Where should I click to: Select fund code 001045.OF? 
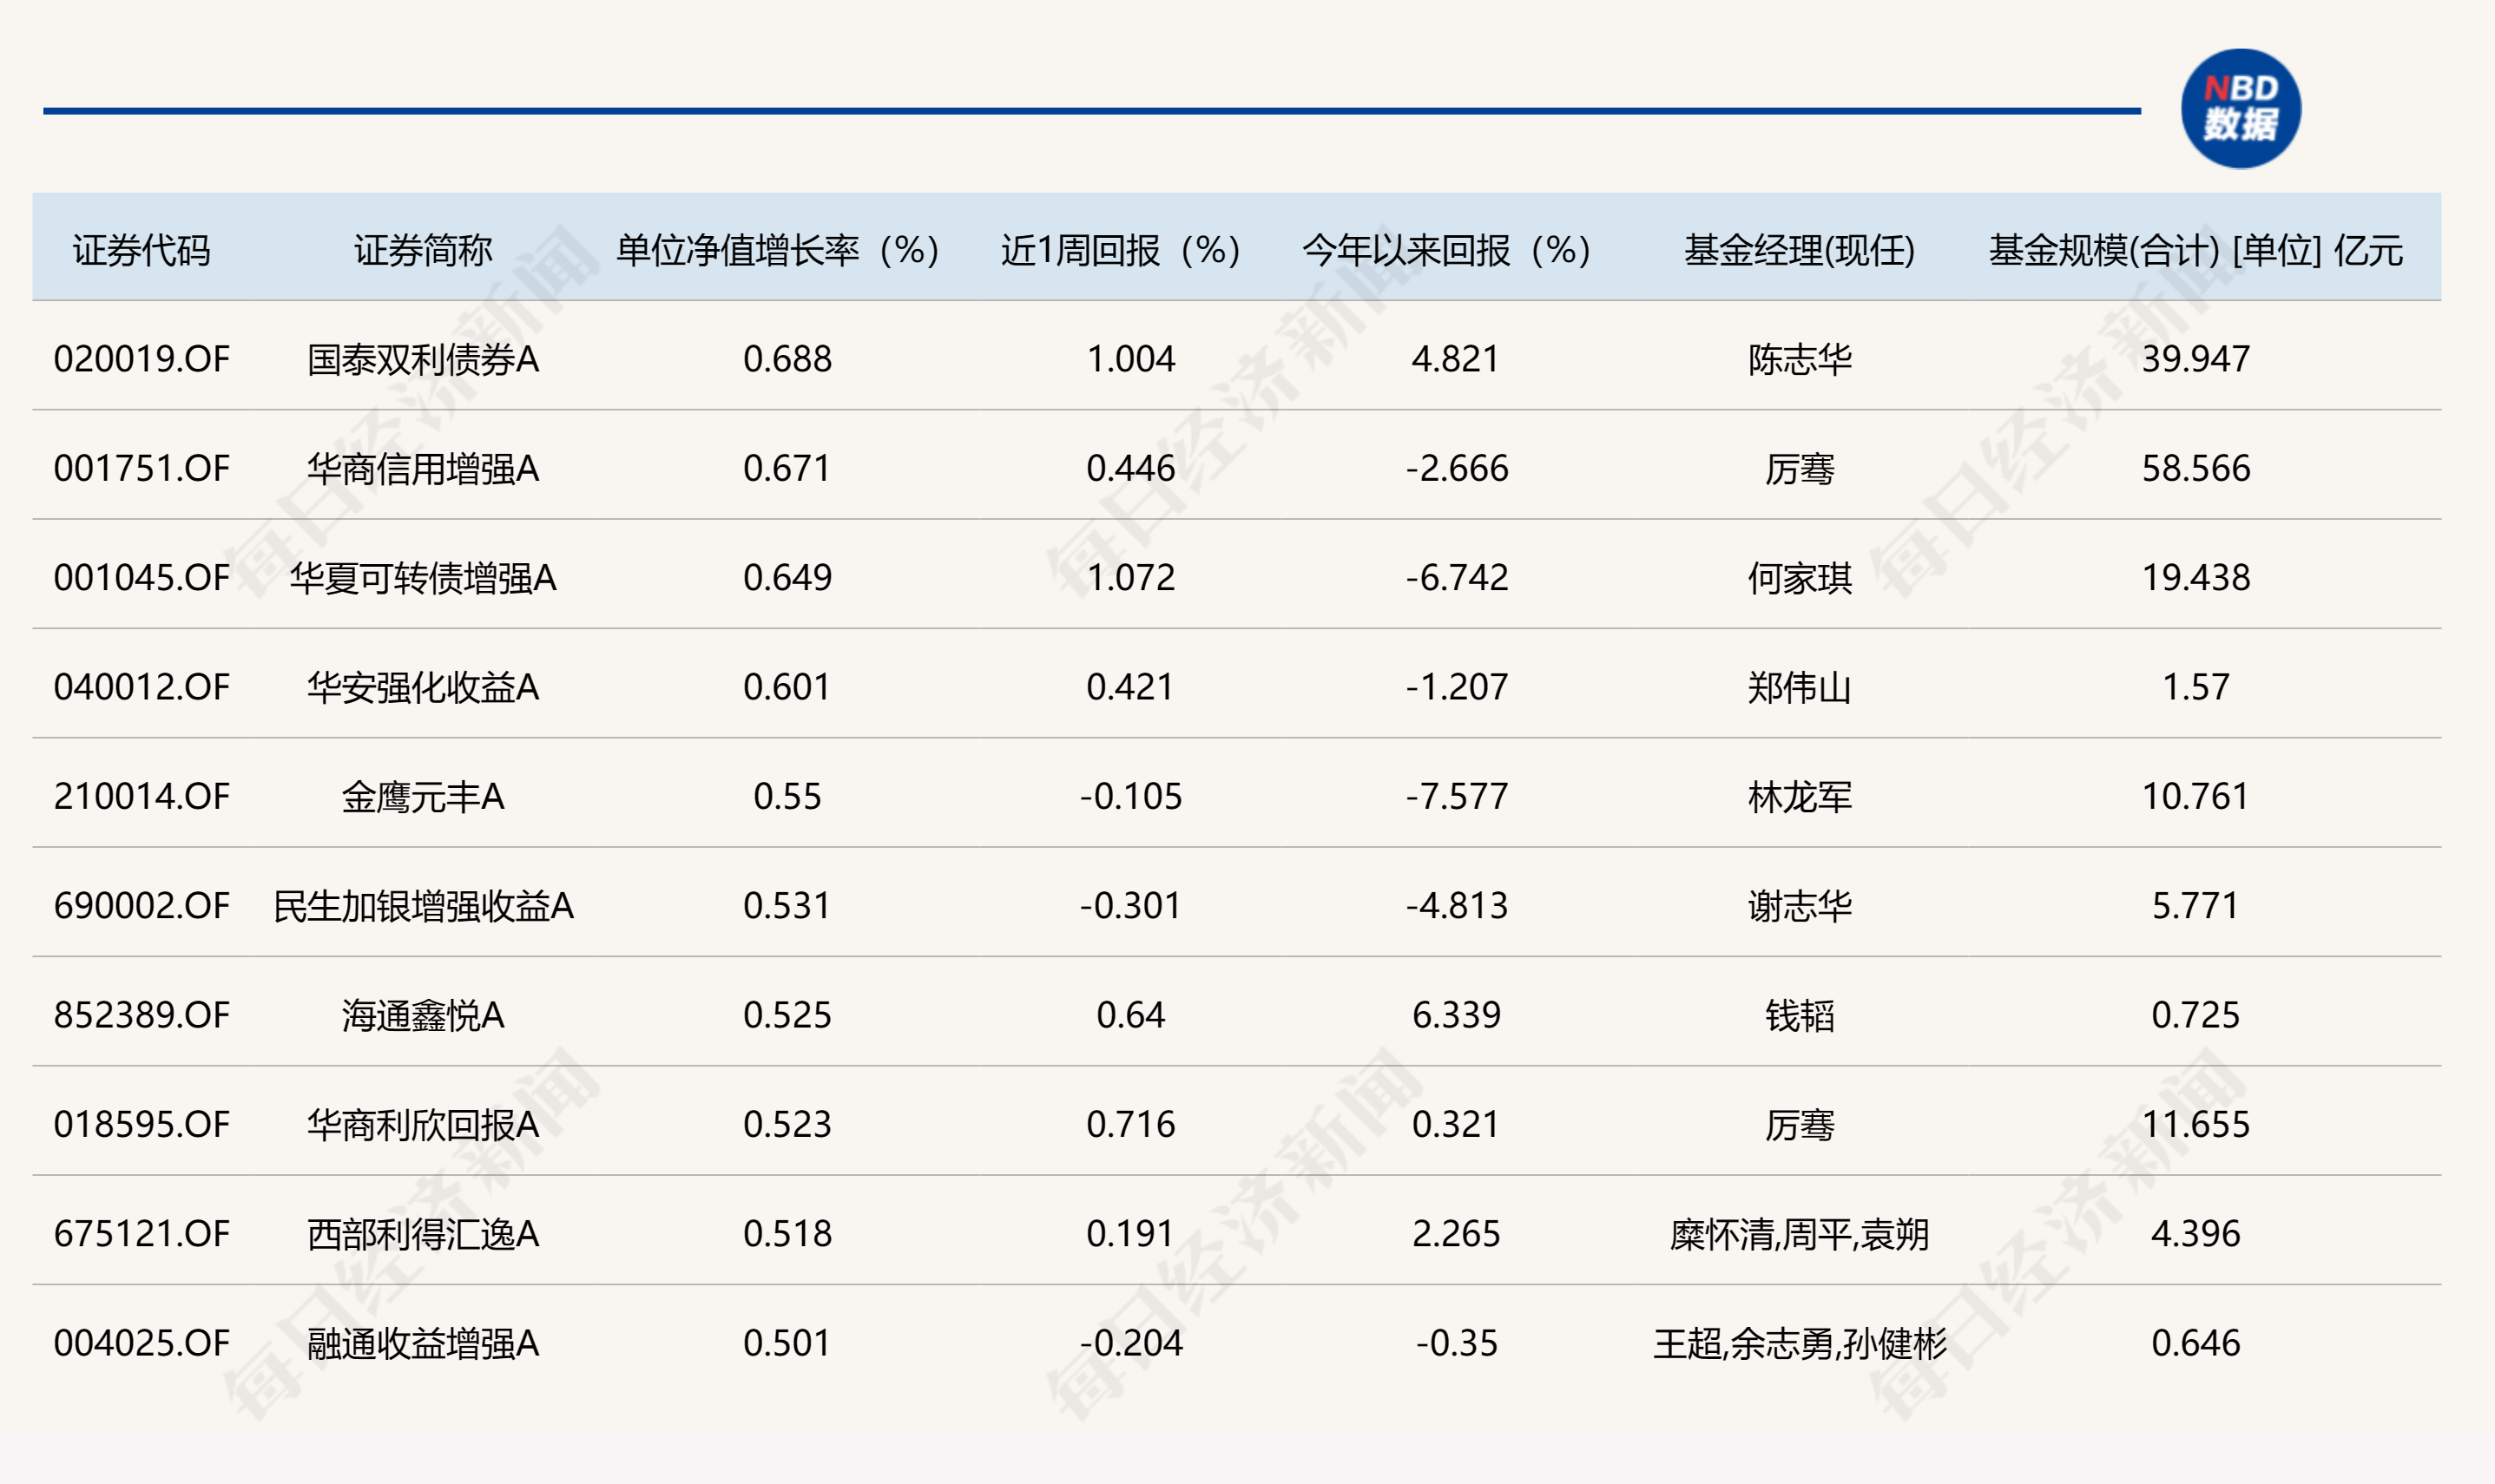[141, 577]
